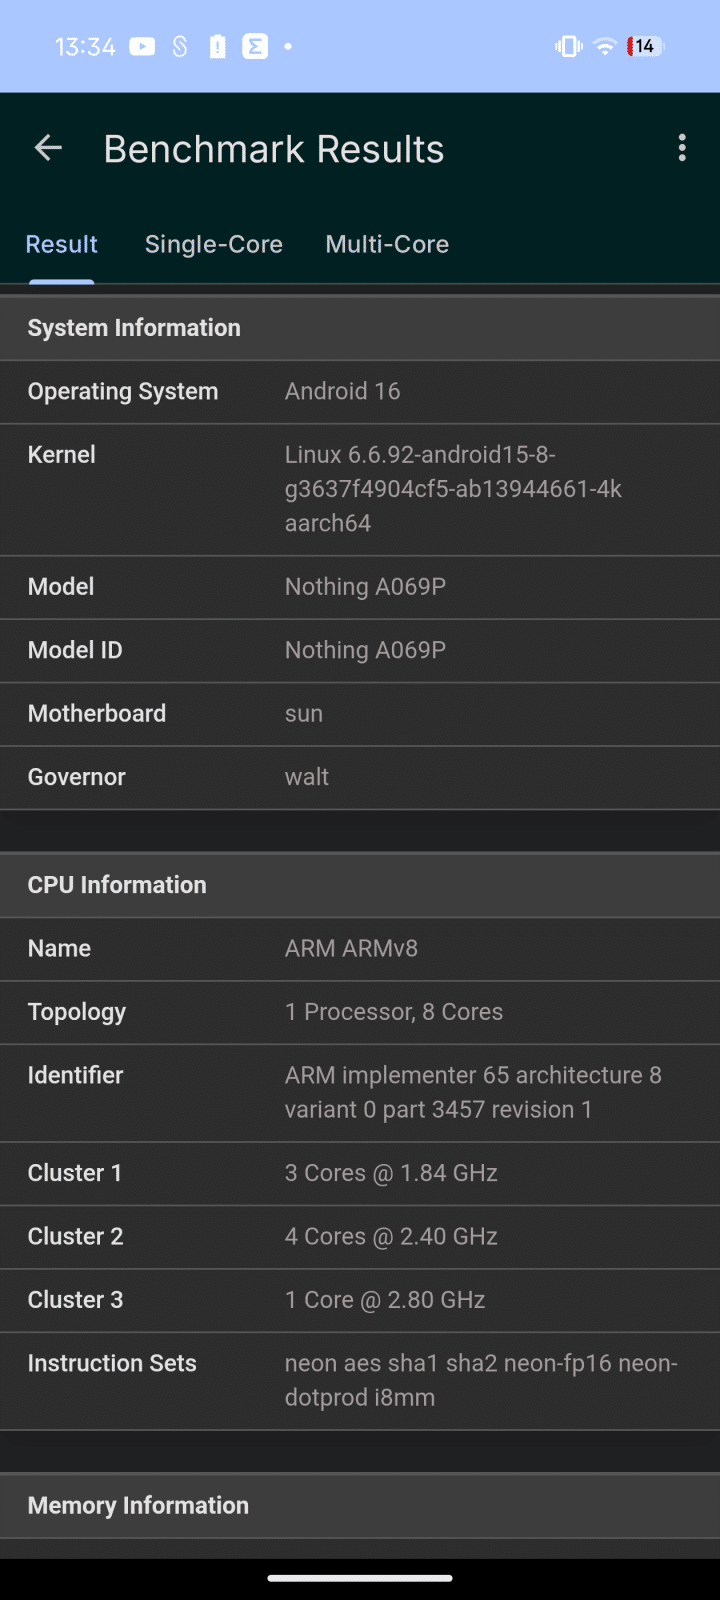This screenshot has height=1600, width=720.
Task: Switch to the Single-Core tab
Action: tap(213, 244)
